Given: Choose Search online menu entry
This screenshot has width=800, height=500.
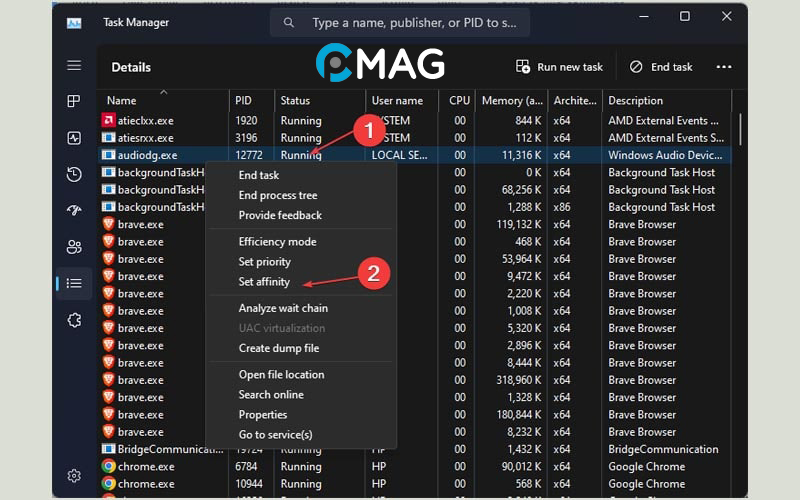Looking at the screenshot, I should (271, 394).
